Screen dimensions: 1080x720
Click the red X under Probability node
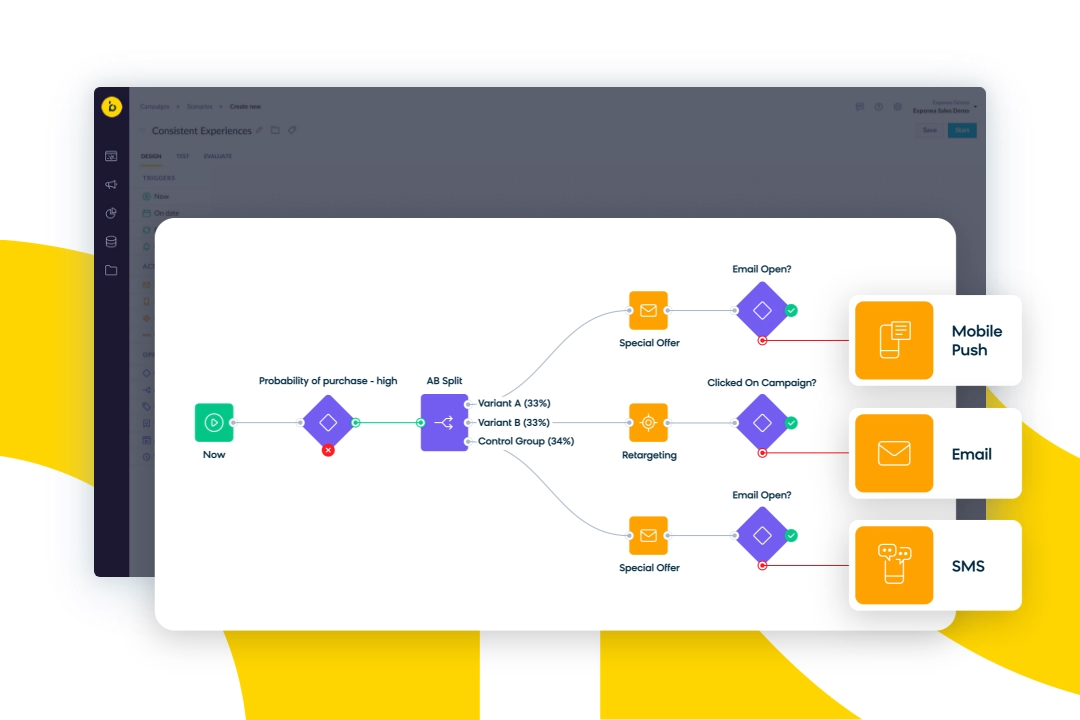328,451
